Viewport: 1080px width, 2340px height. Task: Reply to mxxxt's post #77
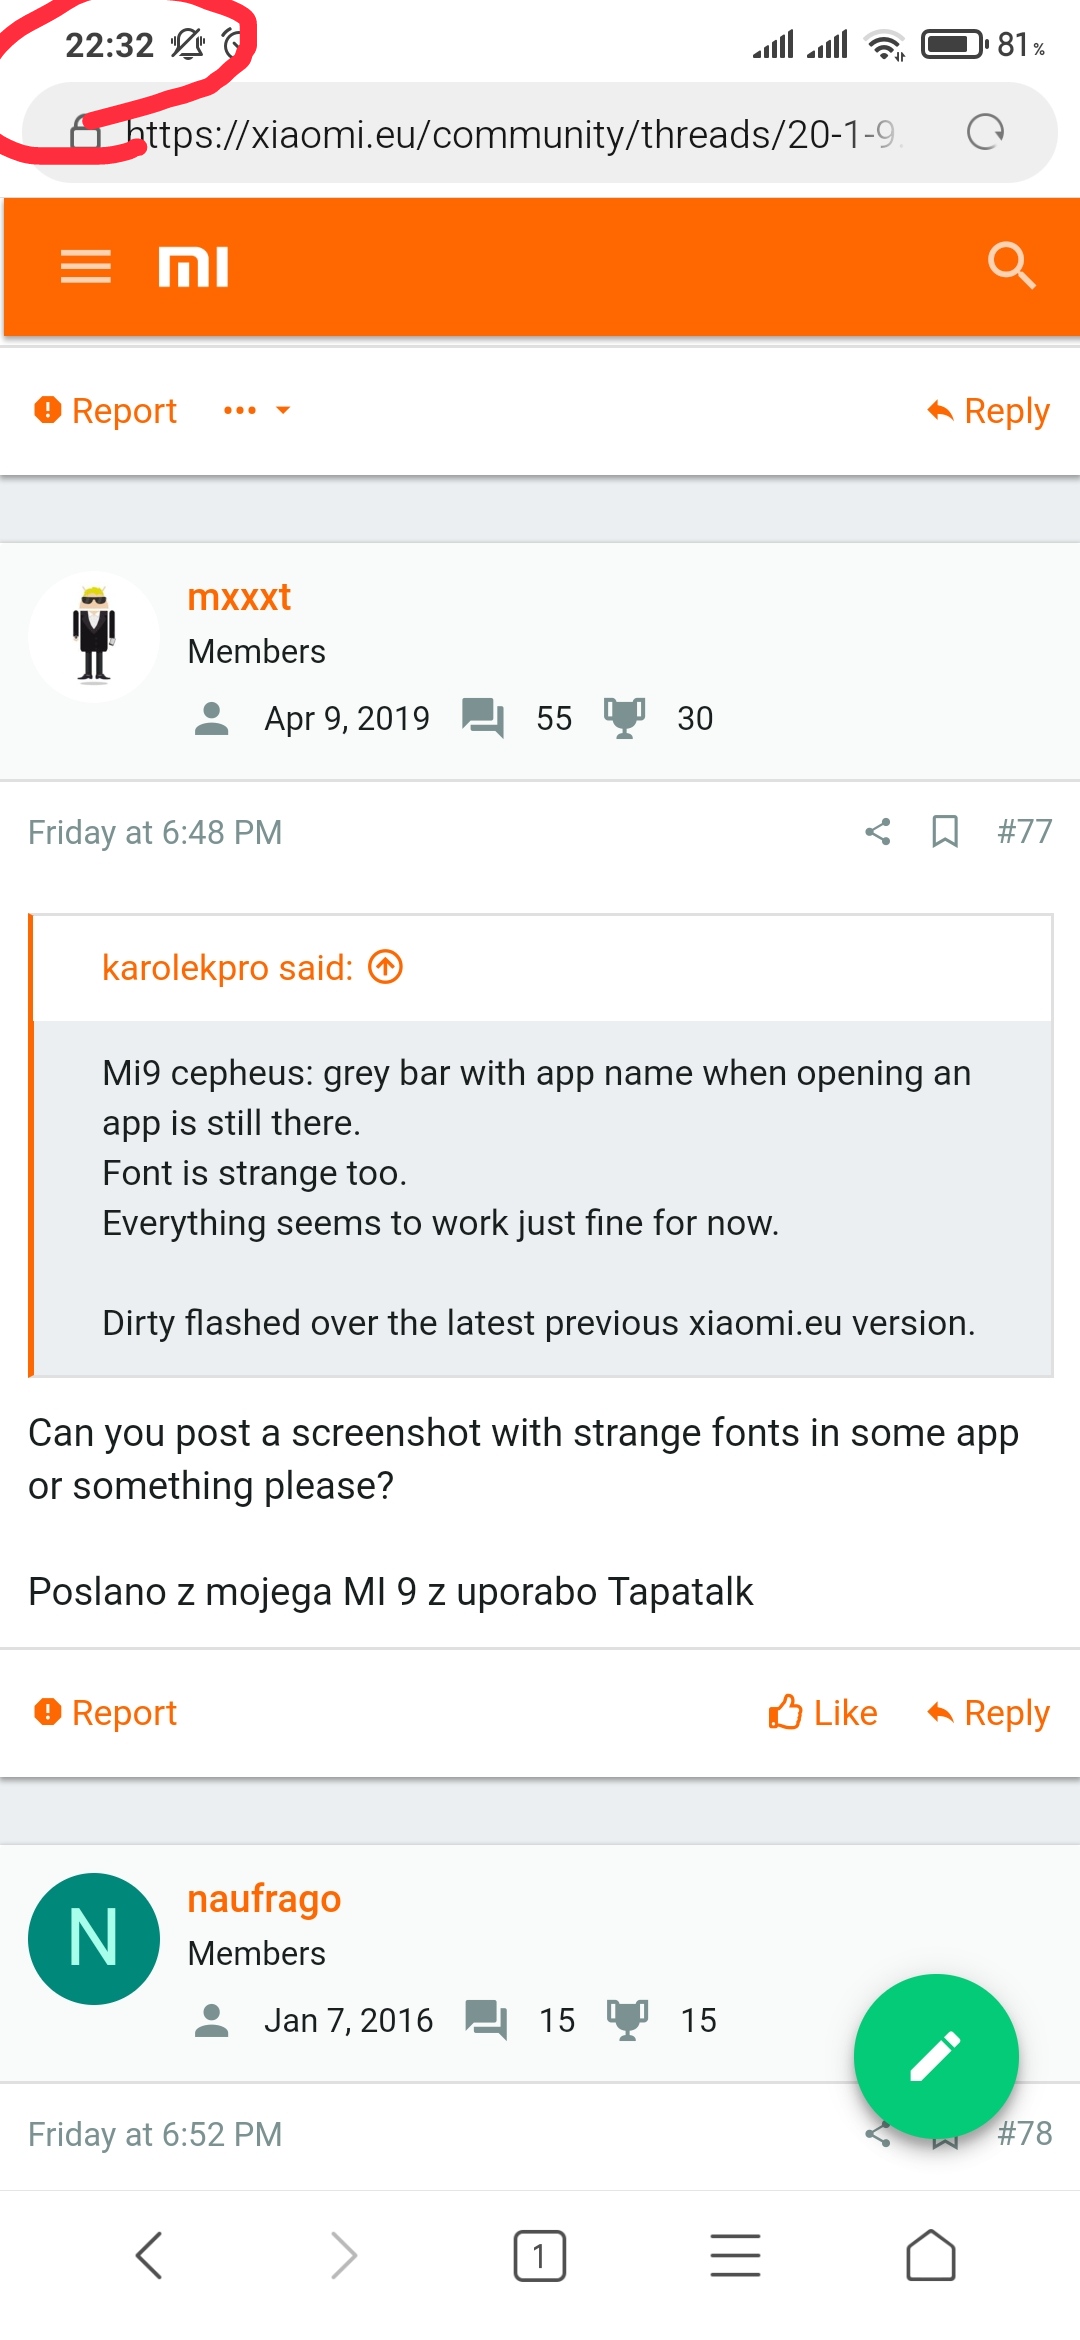[x=988, y=1712]
